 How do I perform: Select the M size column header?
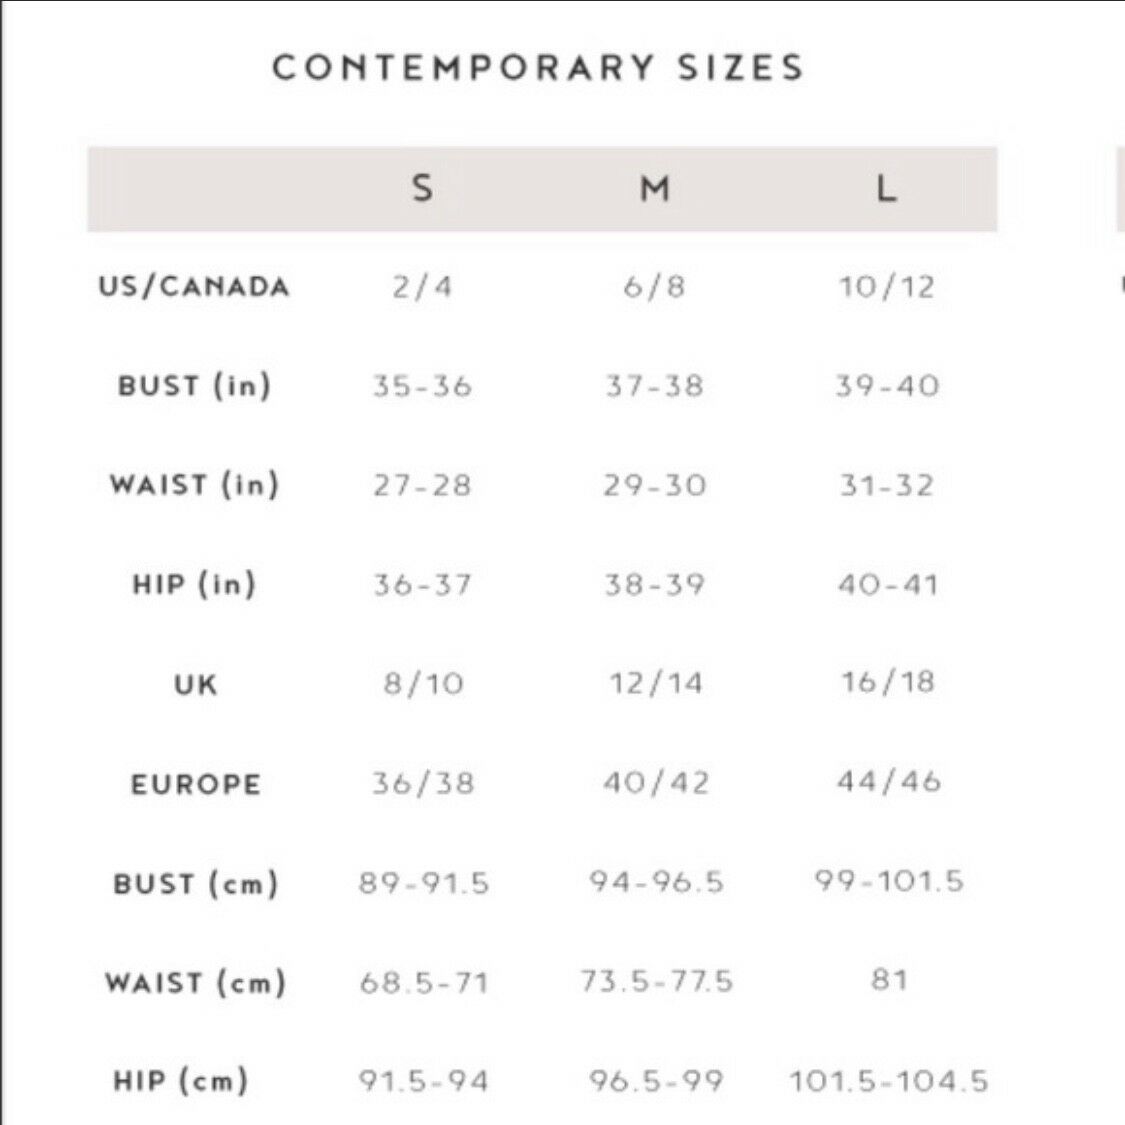pos(654,189)
